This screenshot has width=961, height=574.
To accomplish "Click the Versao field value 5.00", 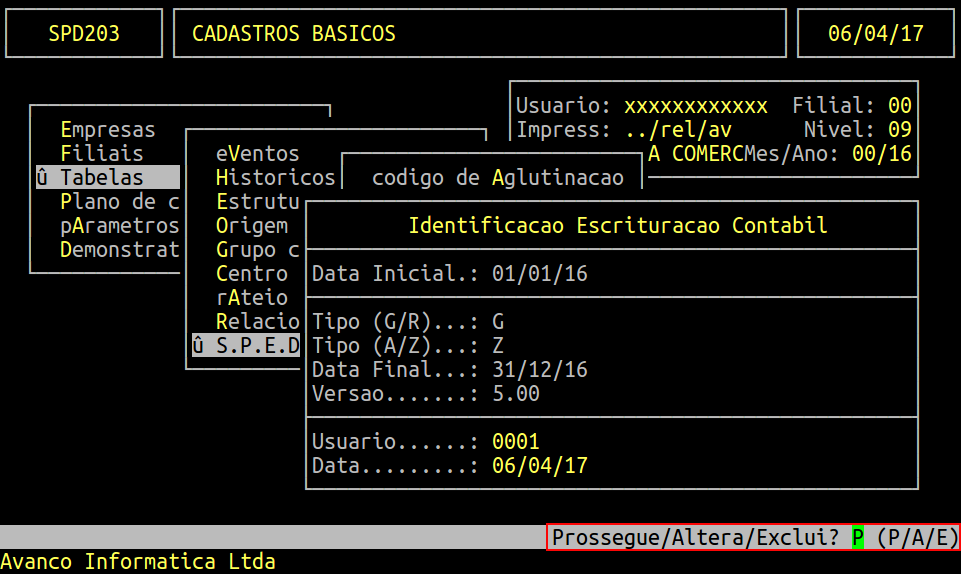I will point(516,394).
